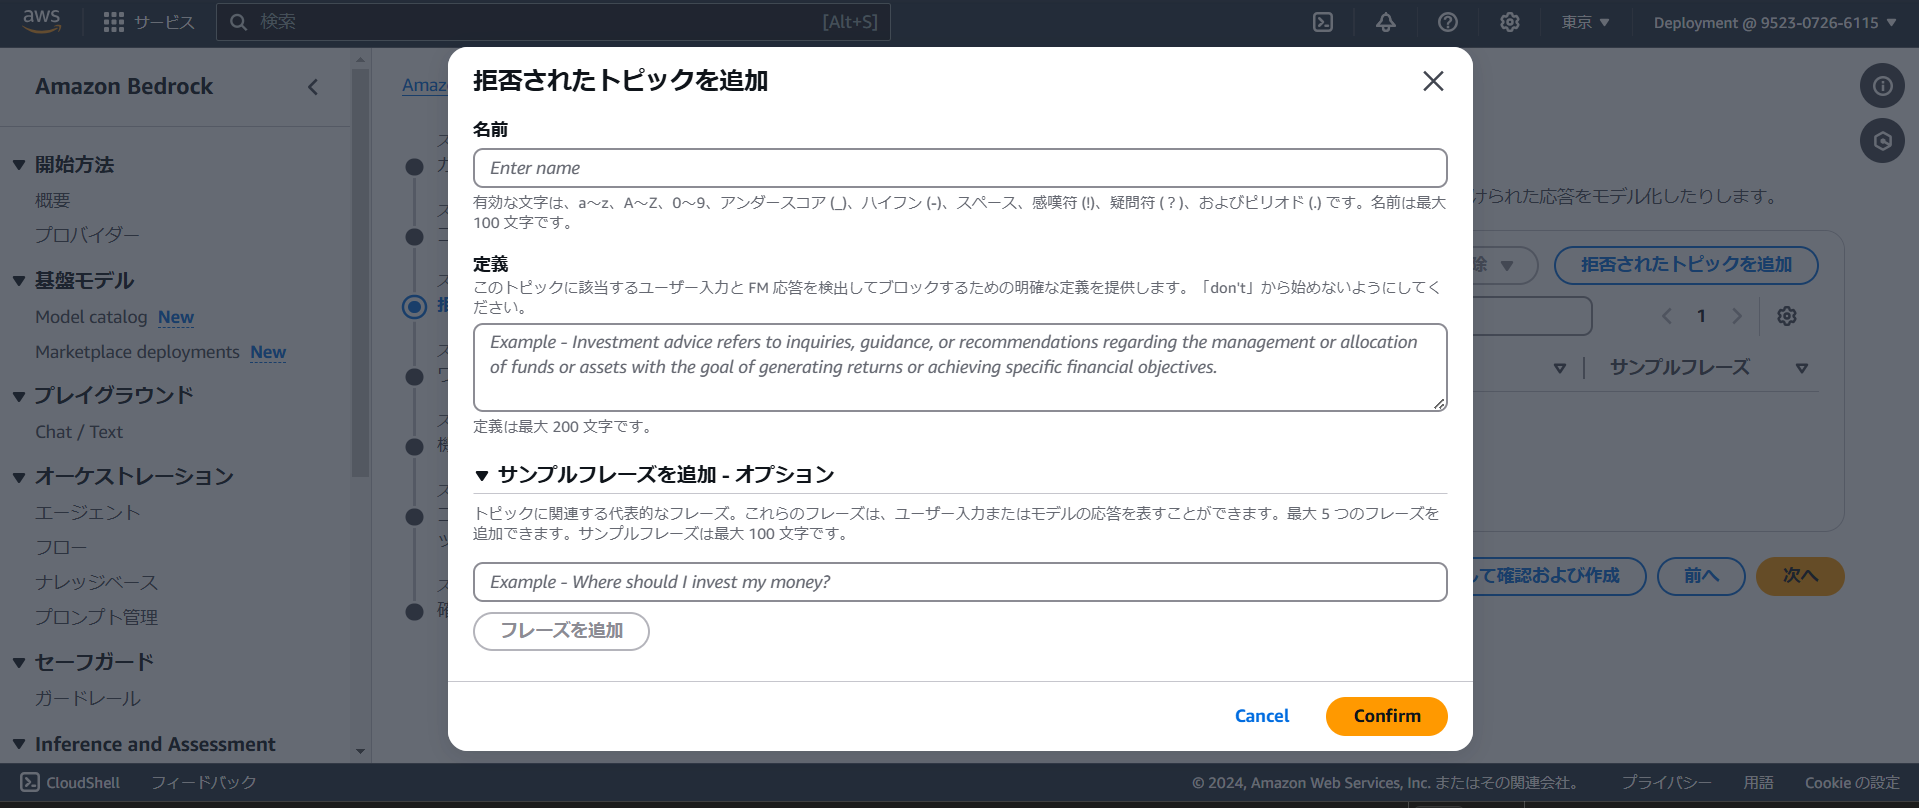Collapse the プレイグラウンド section
Screen dimensions: 1919x808
click(18, 396)
